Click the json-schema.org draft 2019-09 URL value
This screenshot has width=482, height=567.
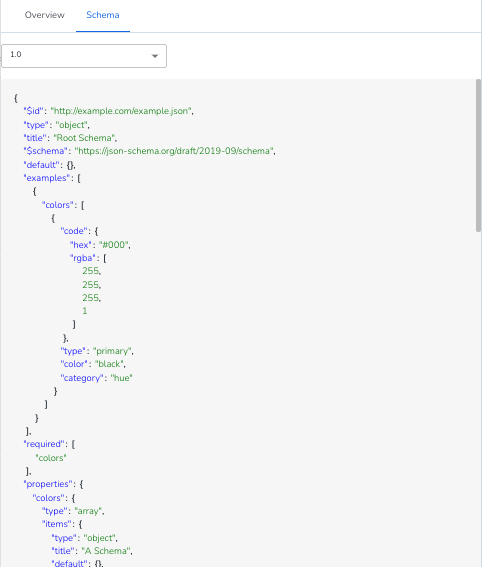click(x=174, y=151)
